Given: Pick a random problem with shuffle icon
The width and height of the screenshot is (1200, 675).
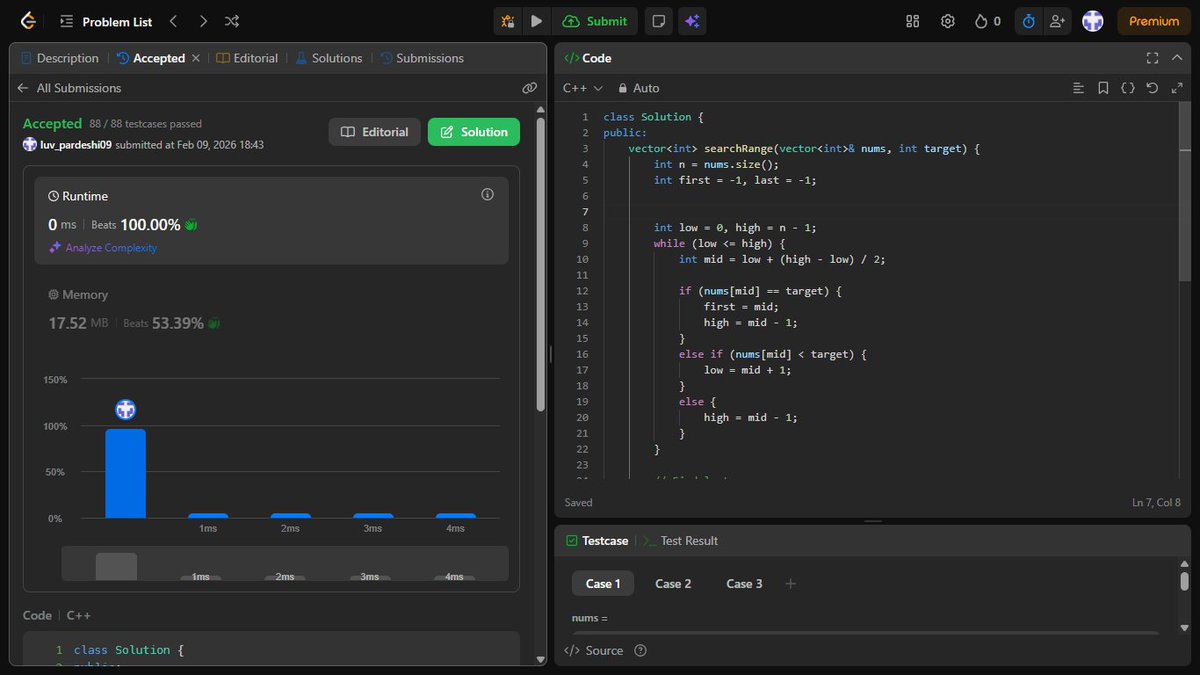Looking at the screenshot, I should click(232, 20).
